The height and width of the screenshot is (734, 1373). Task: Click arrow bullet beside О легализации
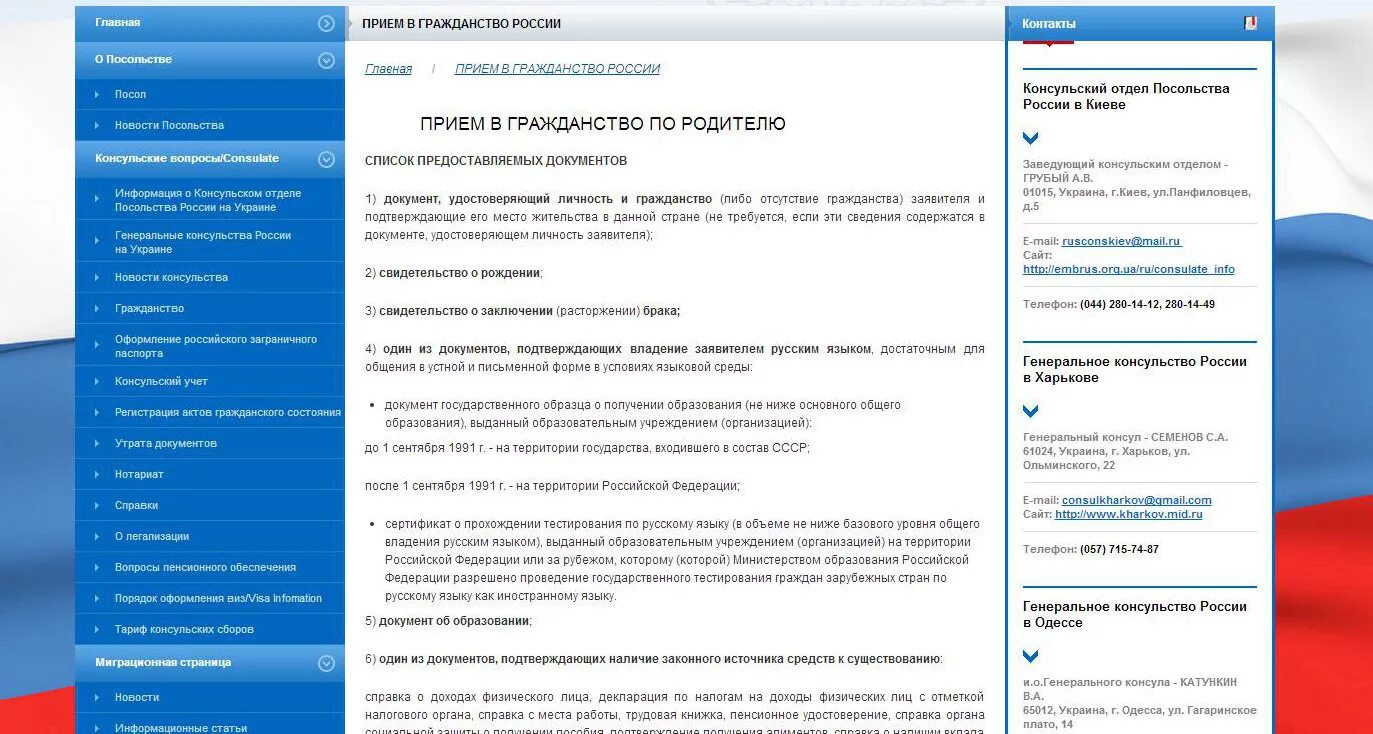[97, 536]
